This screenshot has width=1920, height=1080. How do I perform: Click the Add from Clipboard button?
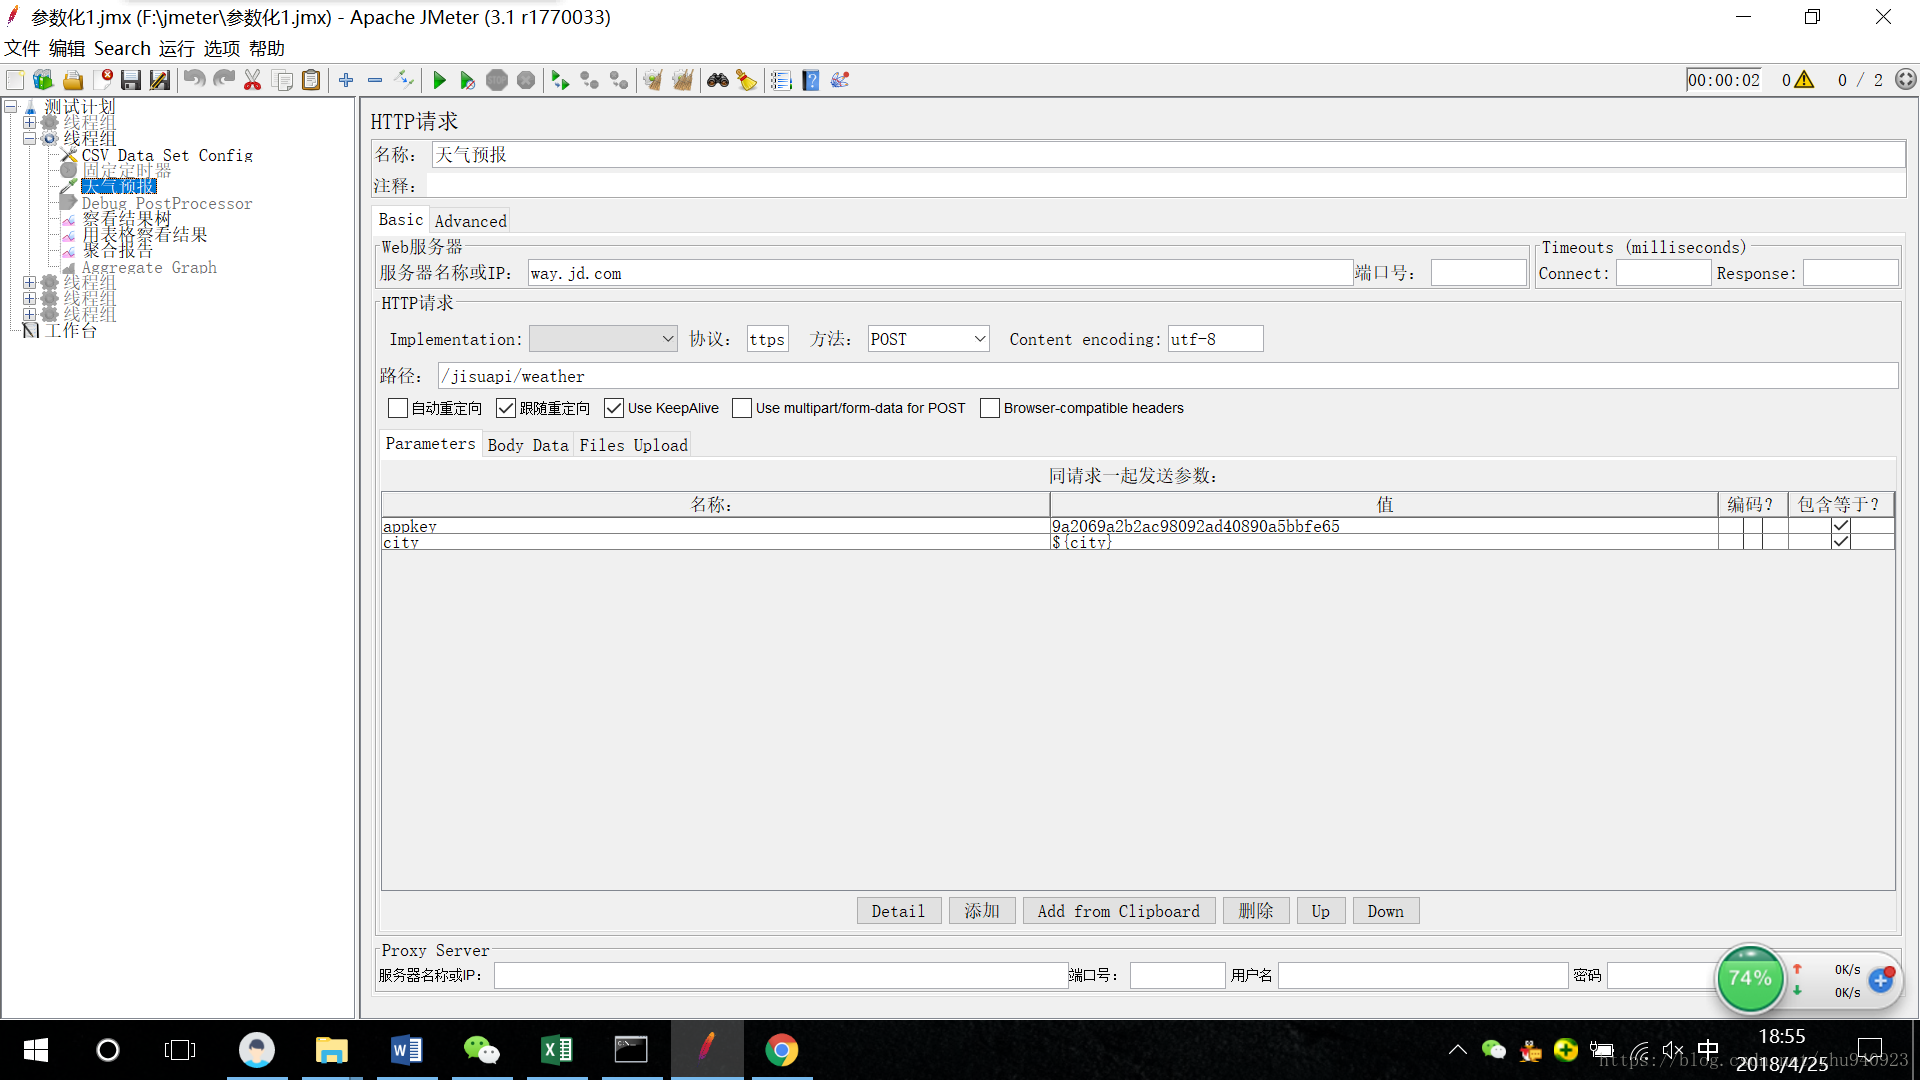click(1118, 911)
